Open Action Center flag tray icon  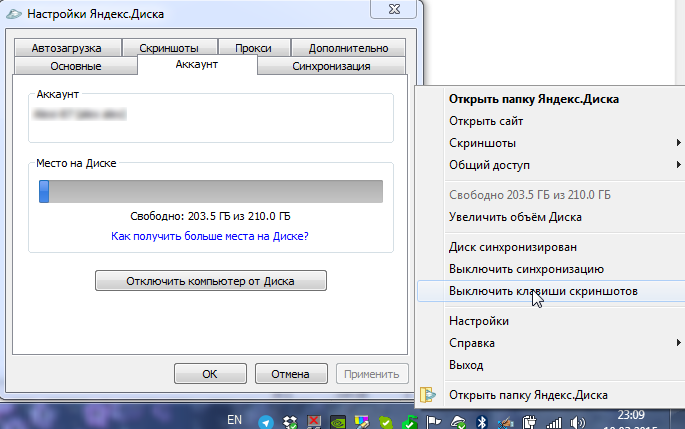pyautogui.click(x=433, y=422)
